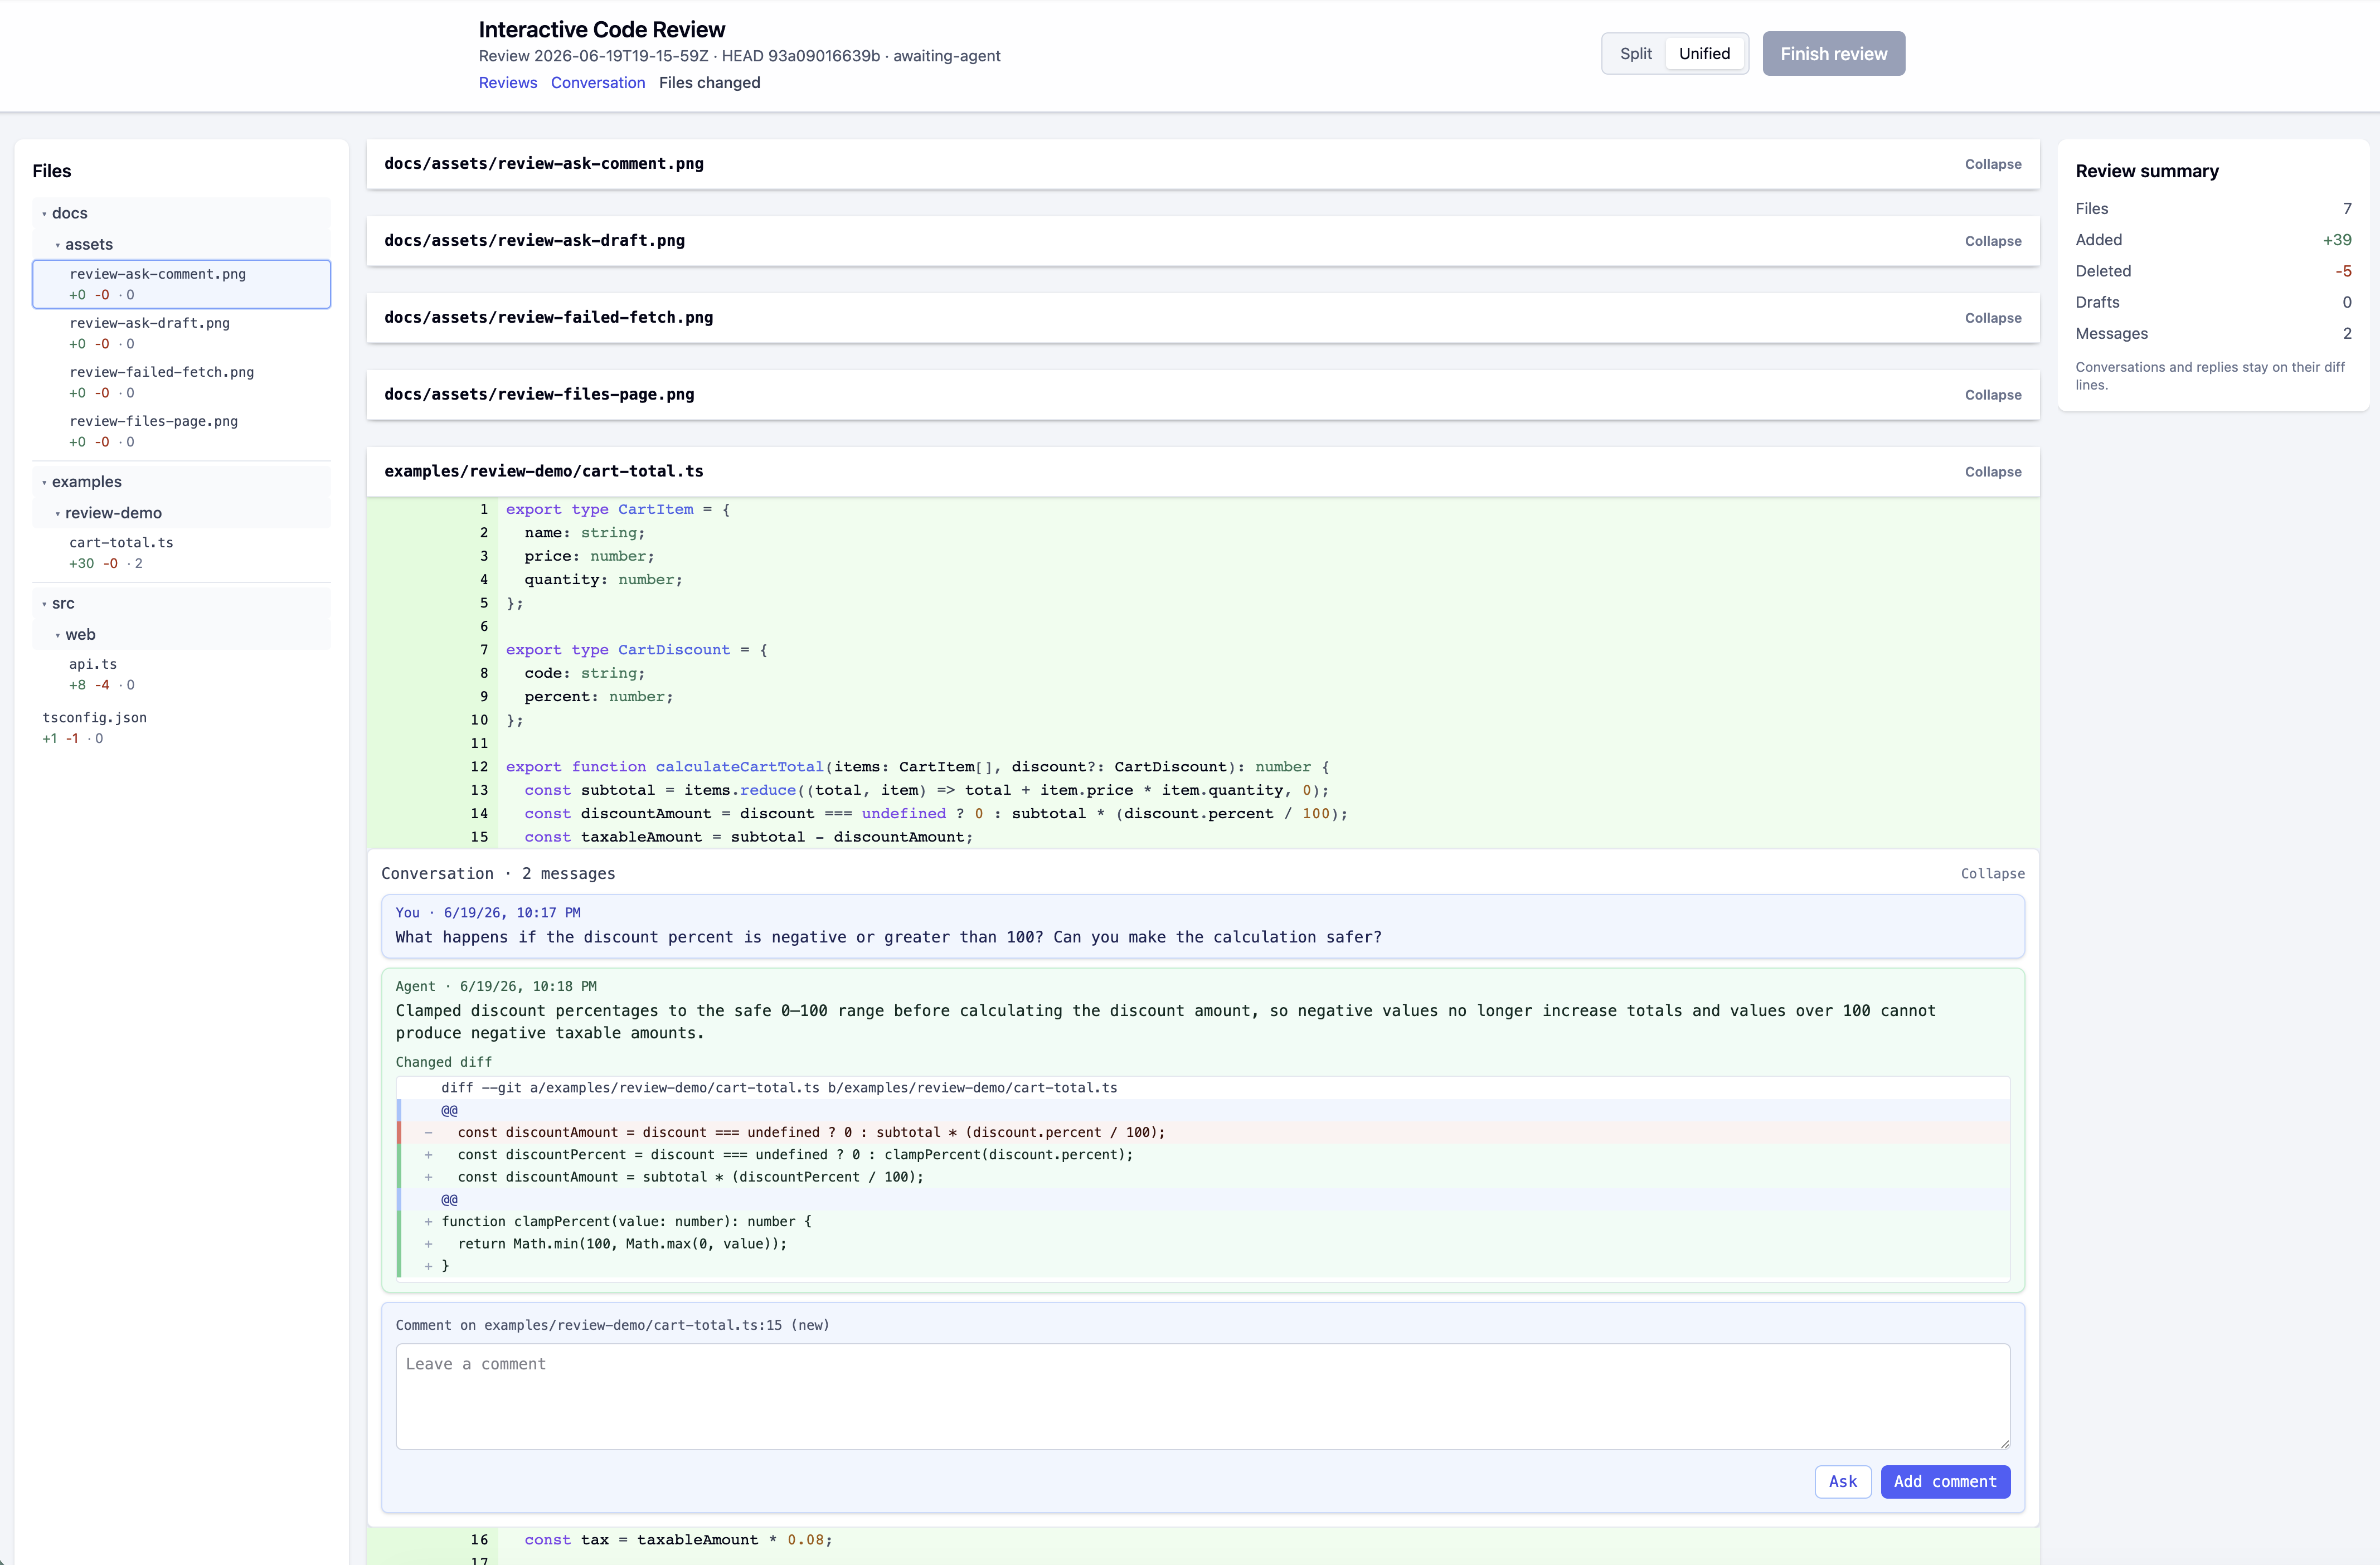The height and width of the screenshot is (1565, 2380).
Task: Click the Drafts count row
Action: click(2213, 303)
